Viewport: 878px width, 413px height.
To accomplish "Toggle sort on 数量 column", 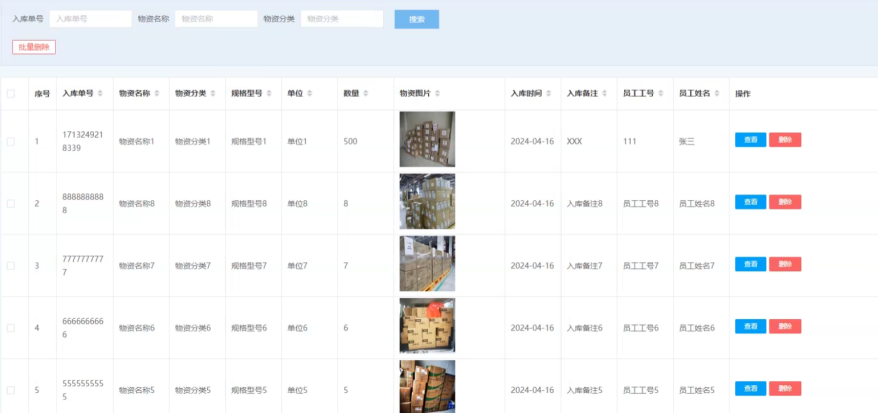I will 366,94.
